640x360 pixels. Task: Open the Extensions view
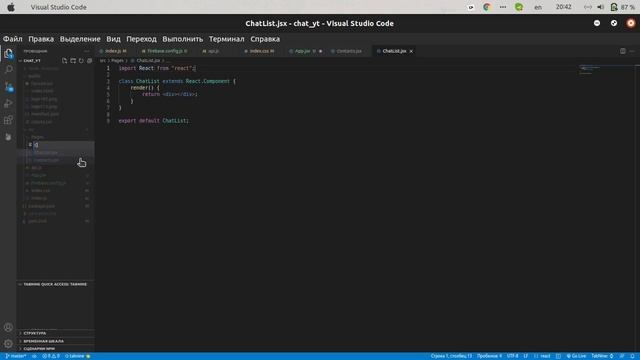click(x=8, y=120)
